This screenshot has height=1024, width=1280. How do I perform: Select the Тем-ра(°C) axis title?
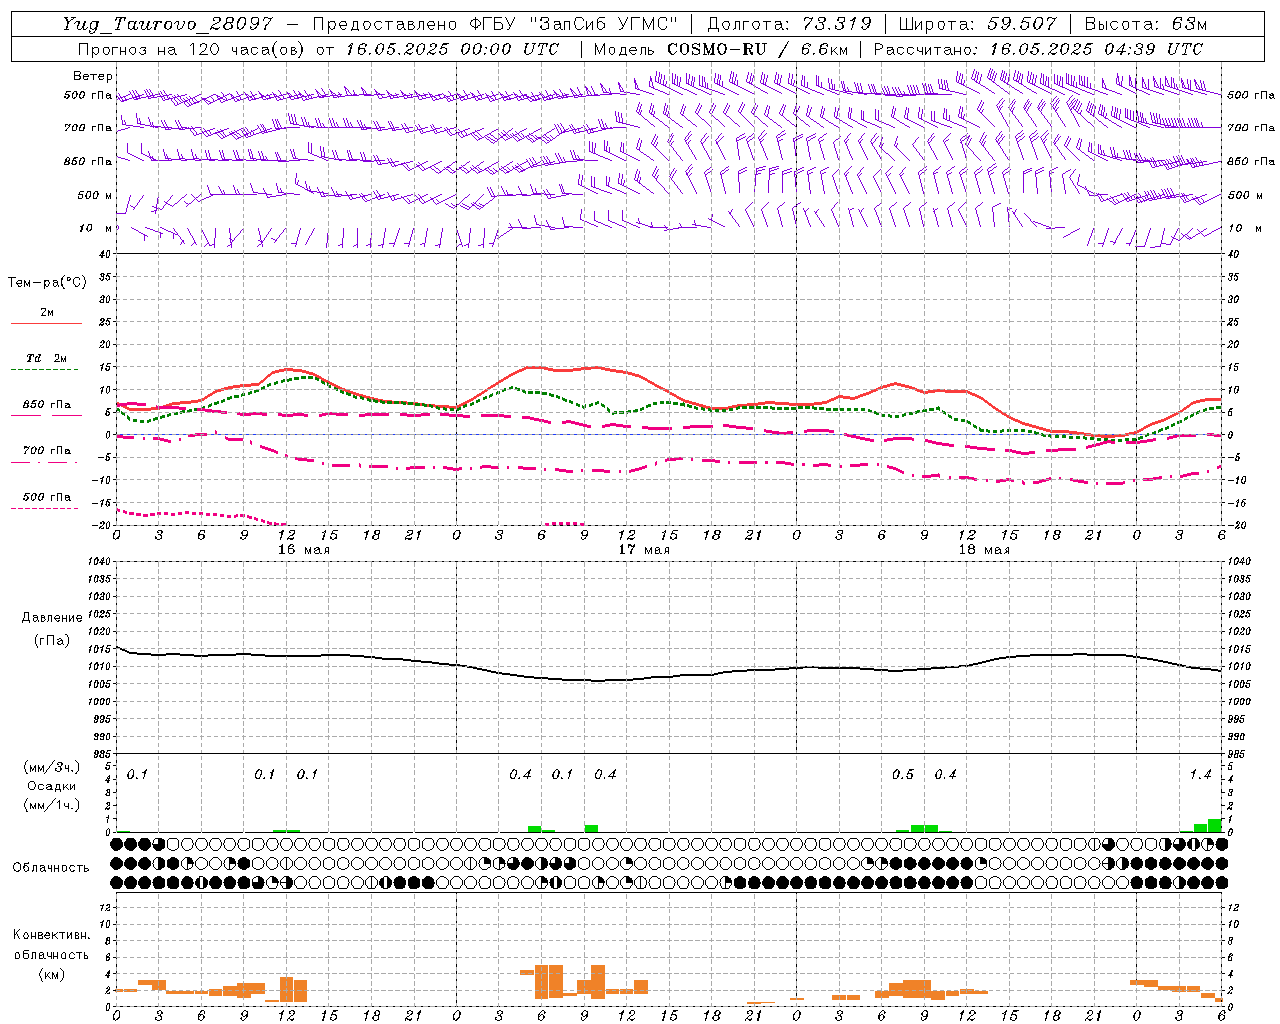[x=47, y=283]
